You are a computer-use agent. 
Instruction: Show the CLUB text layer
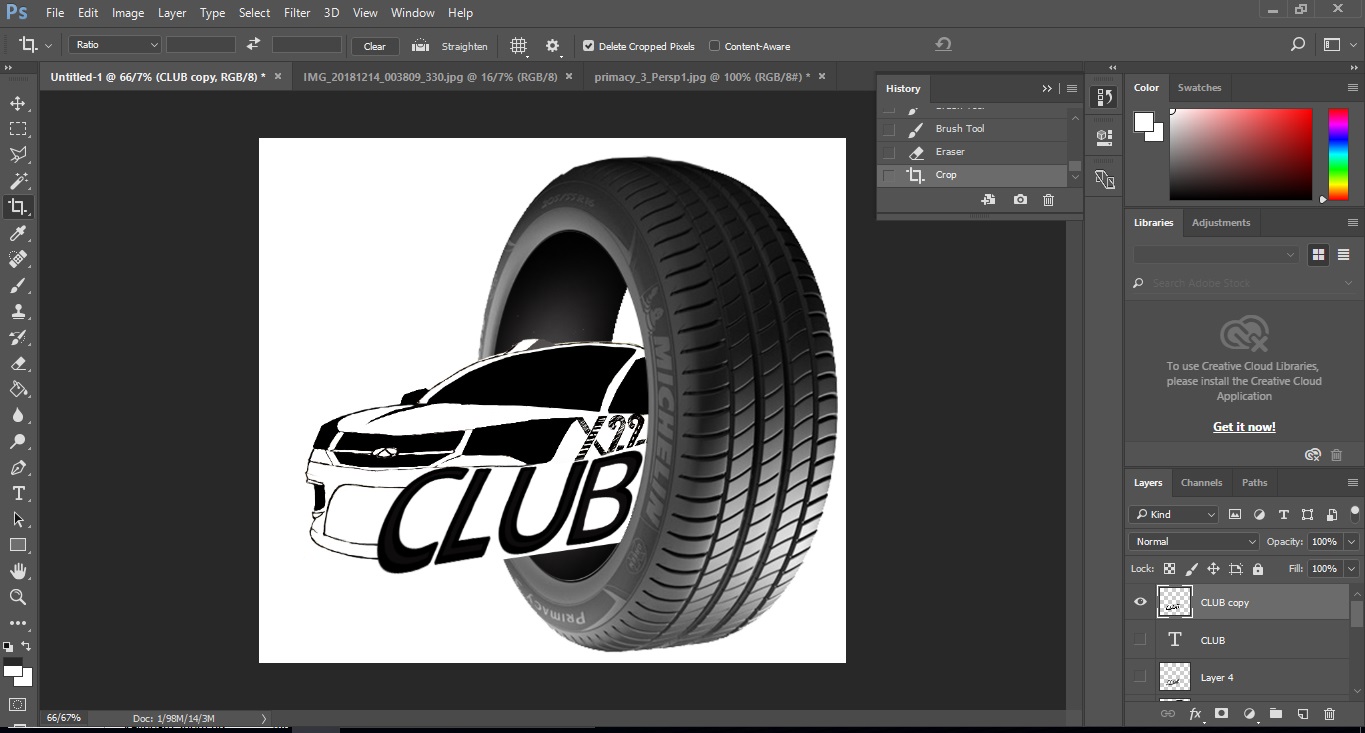[1140, 640]
